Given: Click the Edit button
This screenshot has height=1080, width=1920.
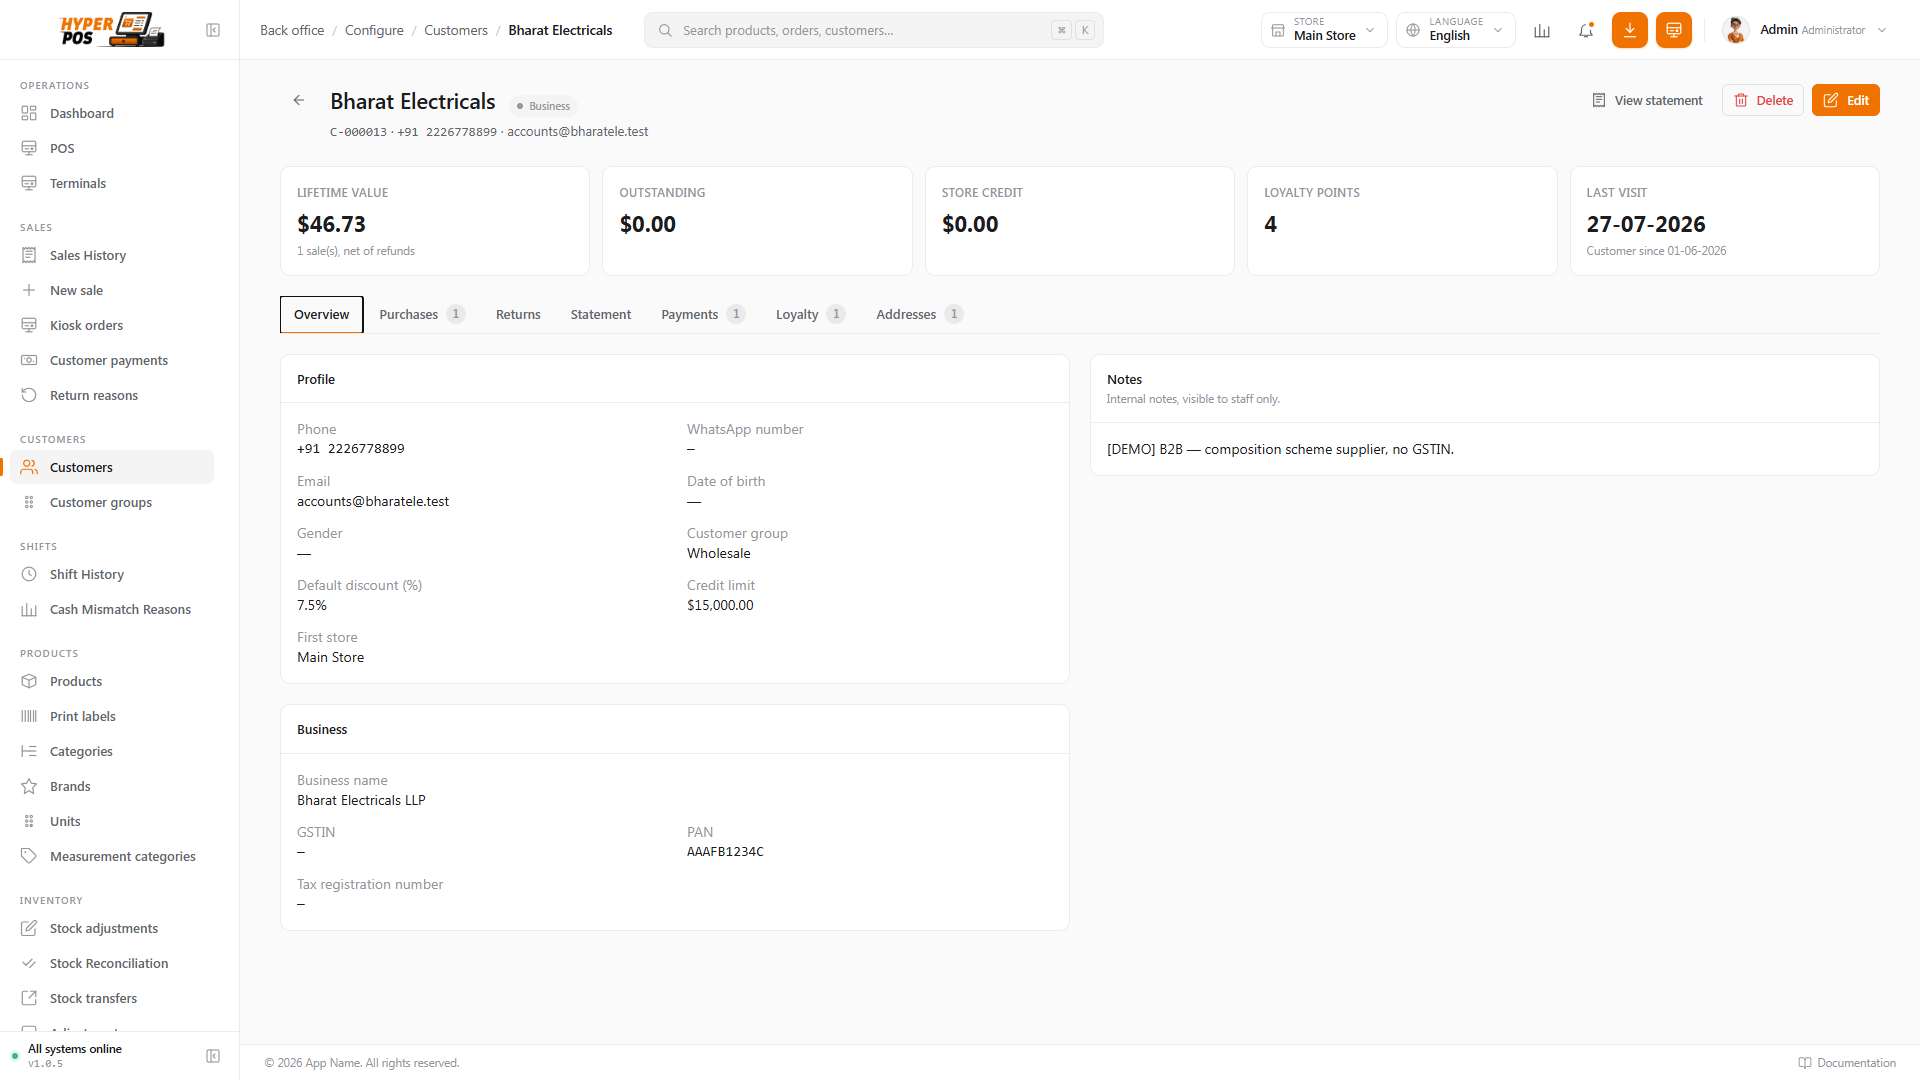Looking at the screenshot, I should tap(1846, 100).
